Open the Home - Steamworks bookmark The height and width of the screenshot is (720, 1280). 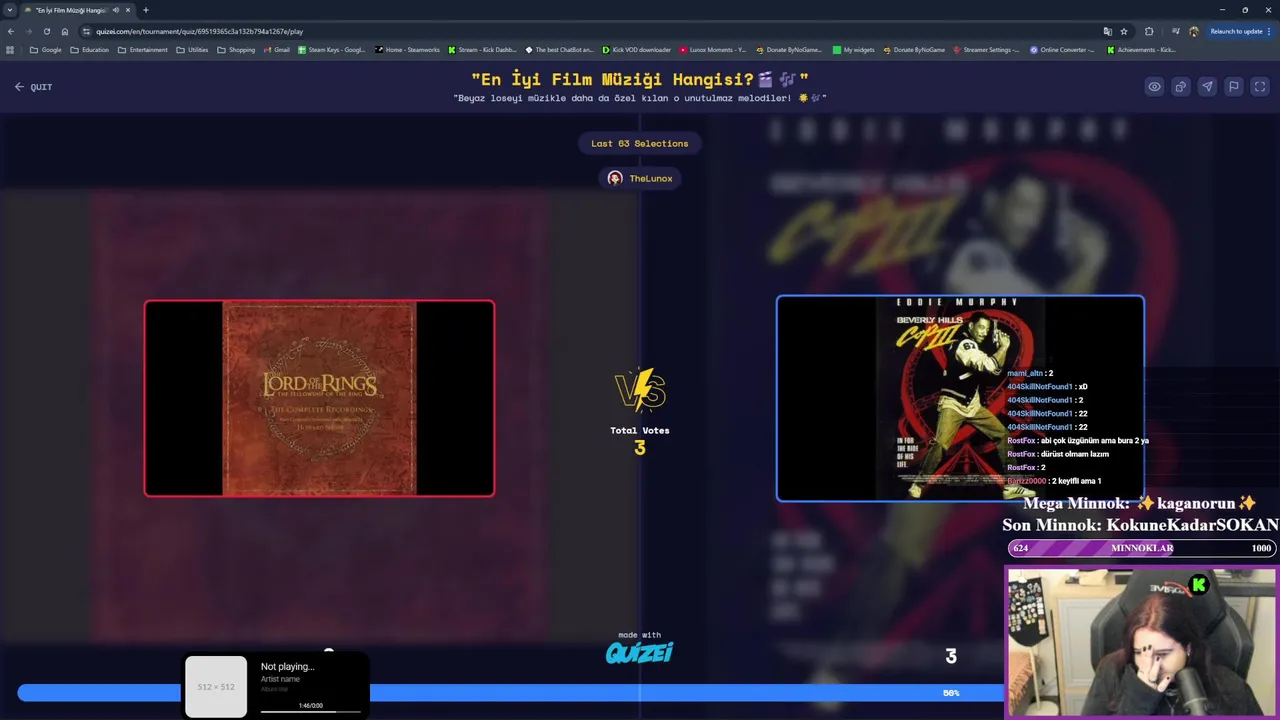[407, 50]
